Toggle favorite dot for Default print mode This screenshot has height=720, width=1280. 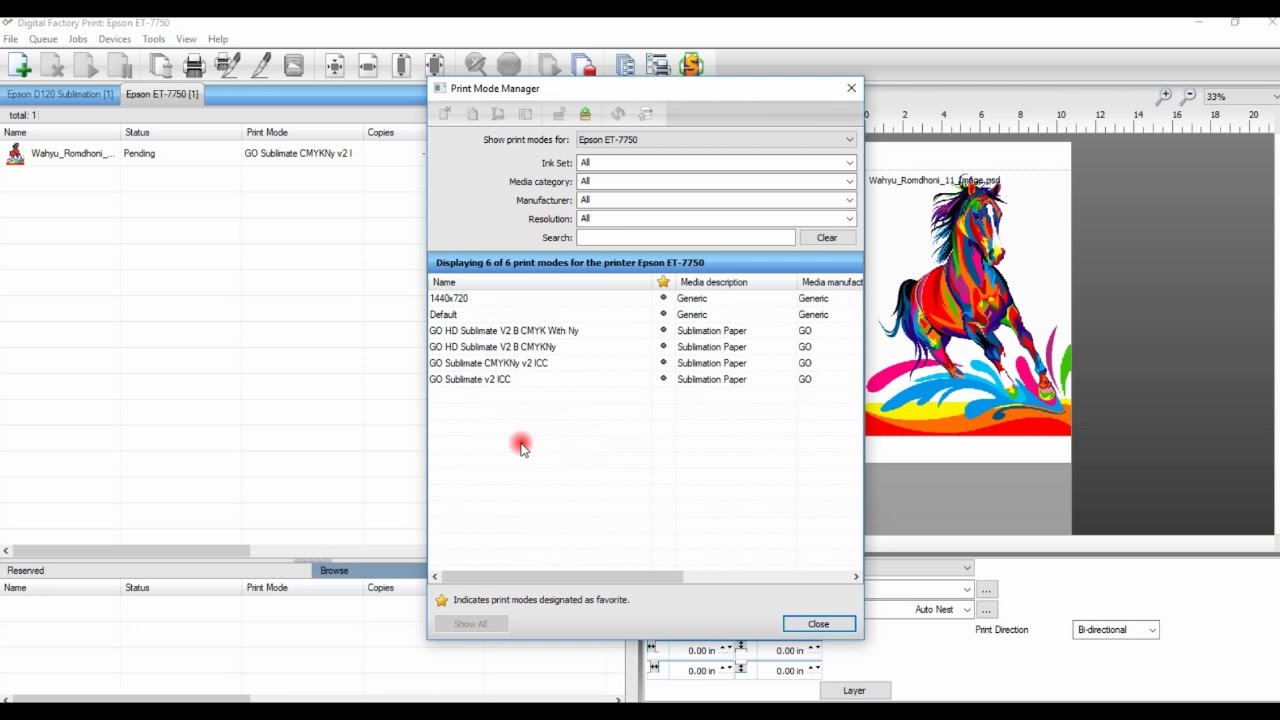(x=663, y=314)
